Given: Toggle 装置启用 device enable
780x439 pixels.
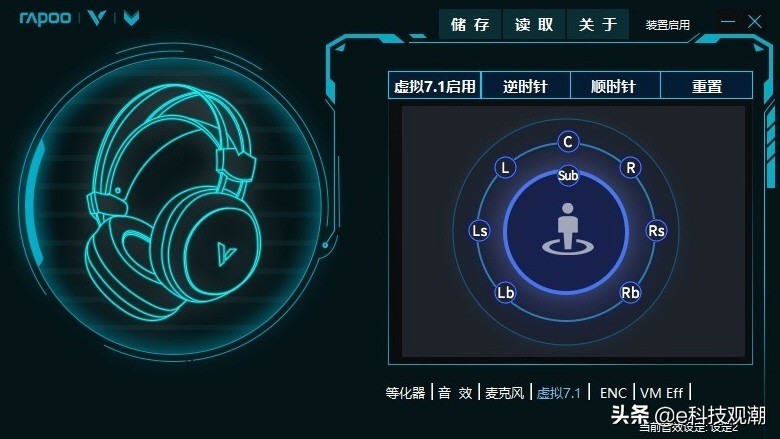Looking at the screenshot, I should pyautogui.click(x=668, y=25).
